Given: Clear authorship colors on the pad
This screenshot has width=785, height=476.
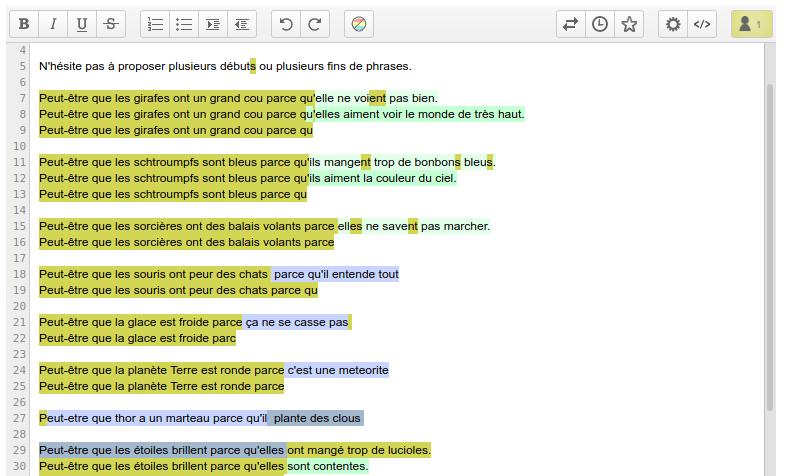Looking at the screenshot, I should [359, 24].
